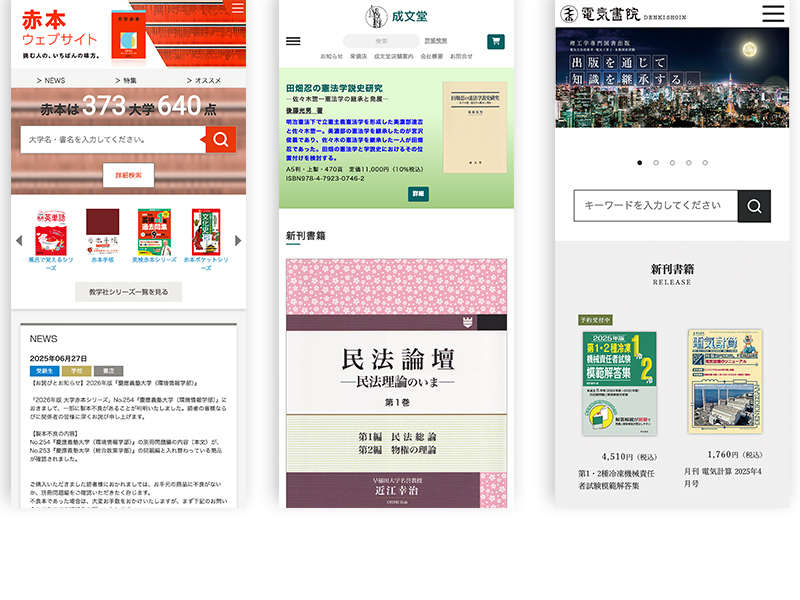The image size is (800, 600).
Task: Open the 風呂で覚えるシリーズ cover thumbnail
Action: pos(51,232)
